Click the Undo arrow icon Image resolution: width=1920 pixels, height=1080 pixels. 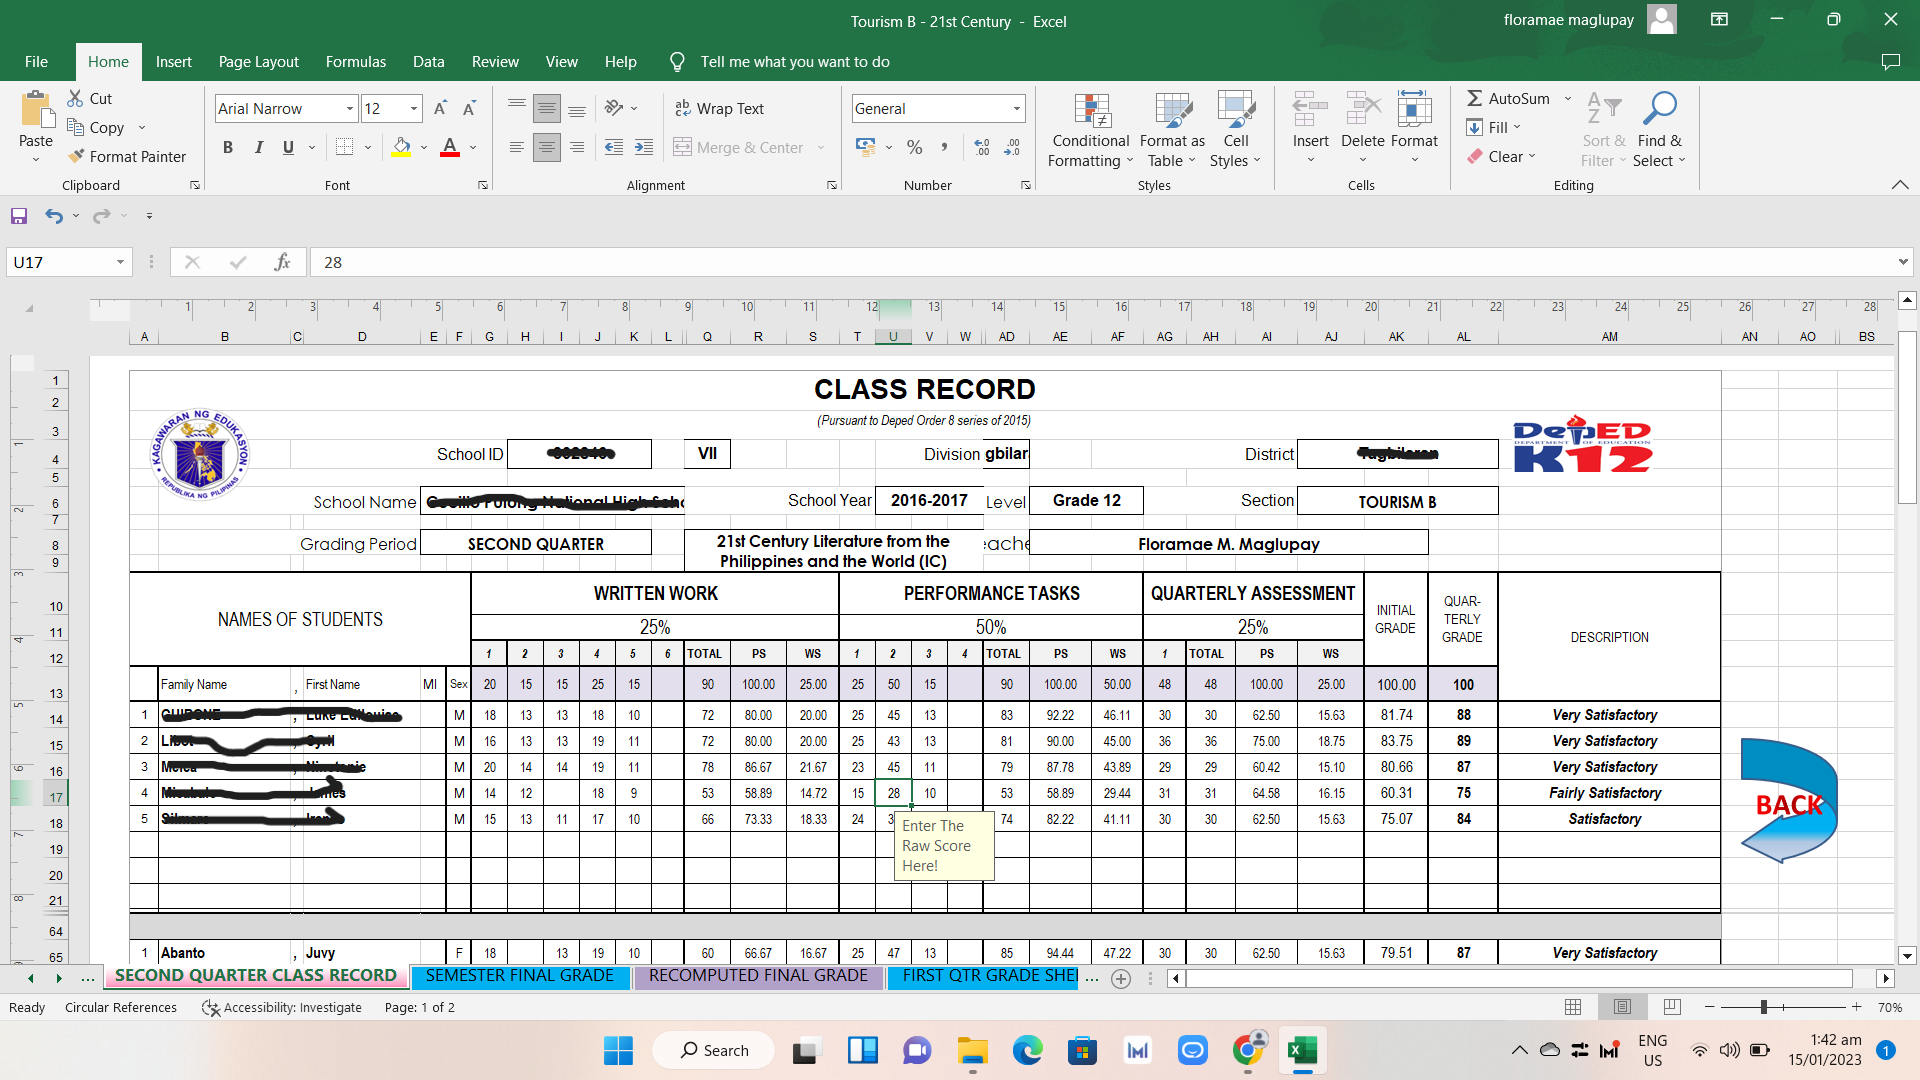coord(53,216)
